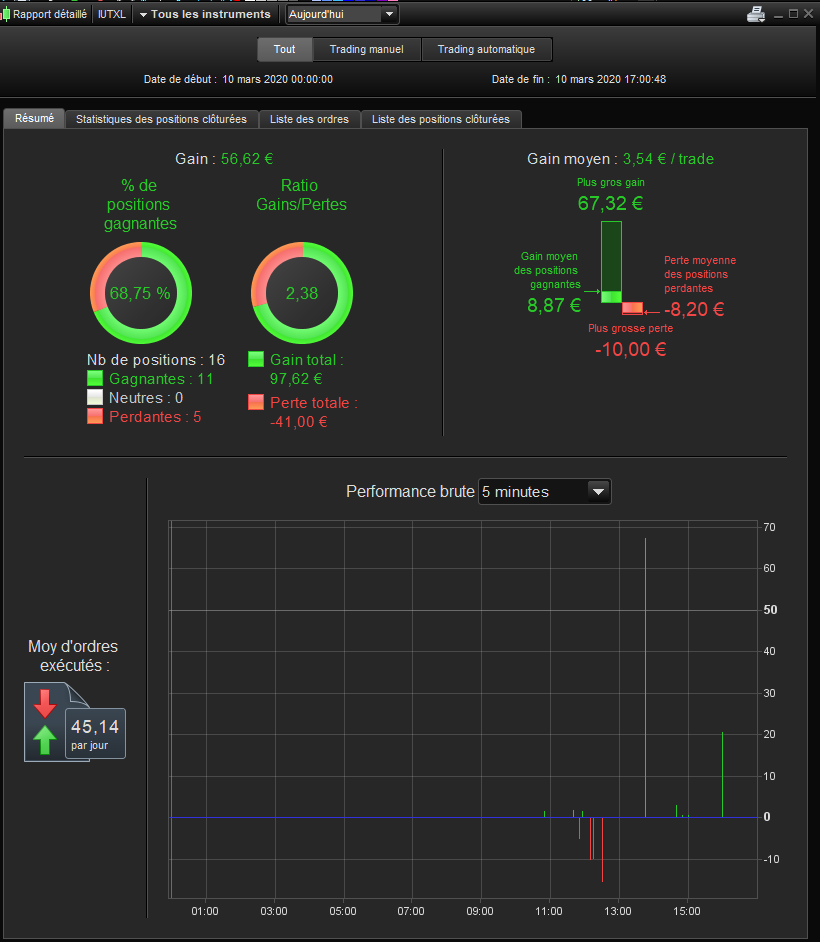Click the red Perdantes legend square
The width and height of the screenshot is (820, 942).
(95, 416)
